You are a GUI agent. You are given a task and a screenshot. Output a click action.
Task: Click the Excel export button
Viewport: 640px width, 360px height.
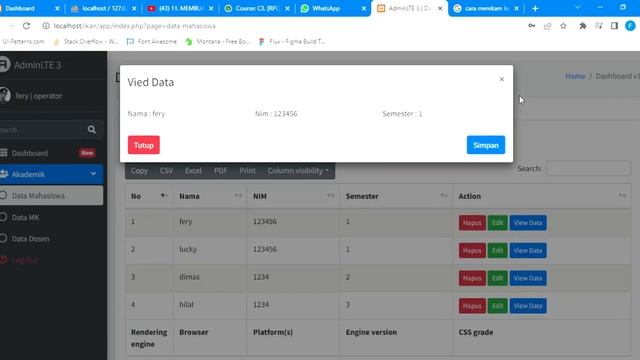pos(193,171)
